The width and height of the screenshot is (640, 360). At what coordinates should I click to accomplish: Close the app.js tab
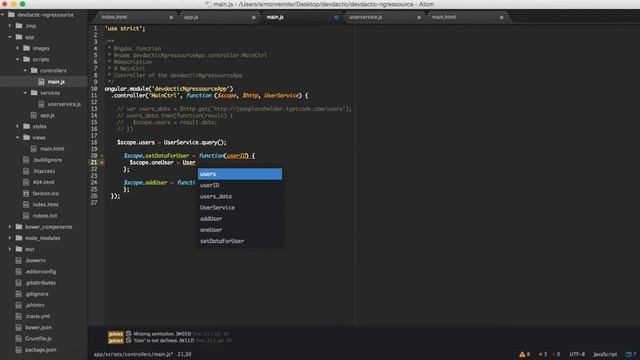click(x=253, y=18)
